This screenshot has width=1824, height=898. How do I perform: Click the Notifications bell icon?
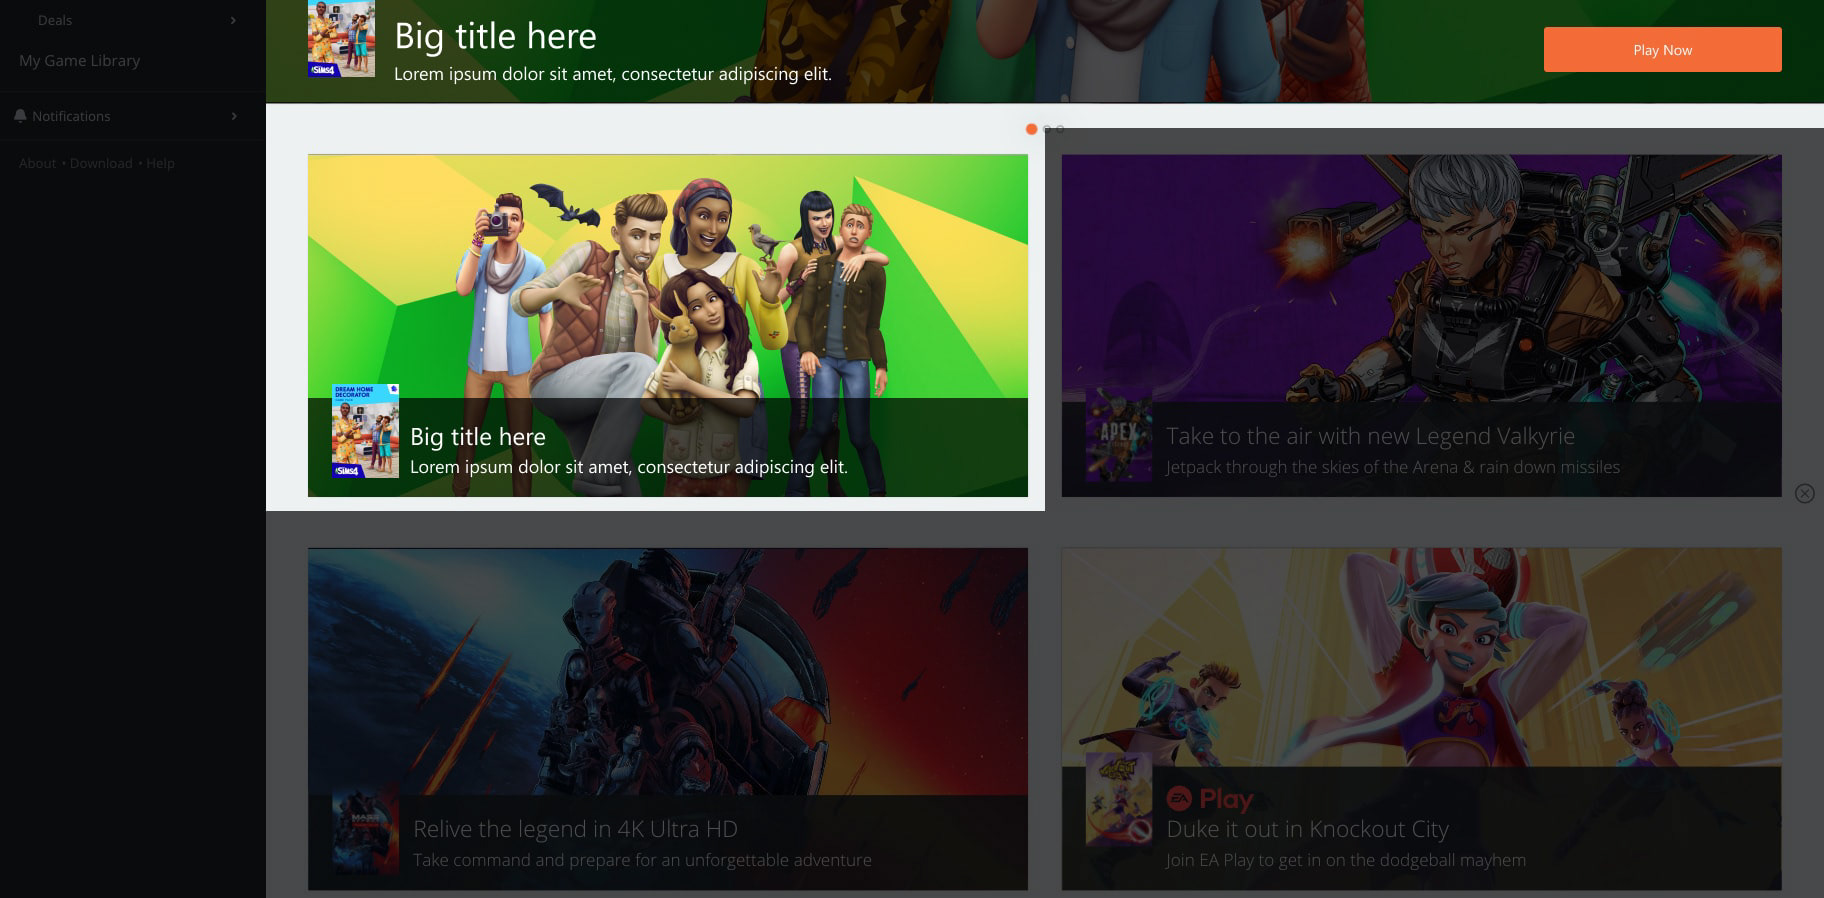(20, 116)
